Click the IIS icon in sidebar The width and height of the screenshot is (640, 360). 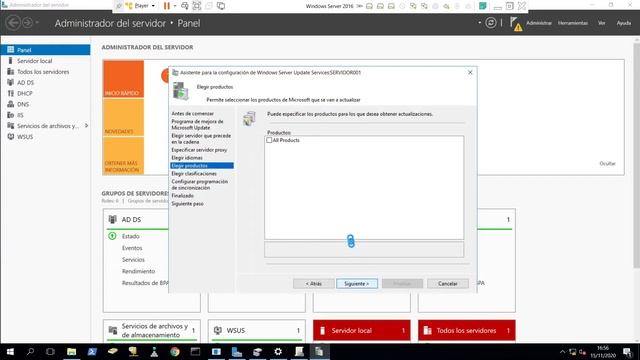point(11,115)
